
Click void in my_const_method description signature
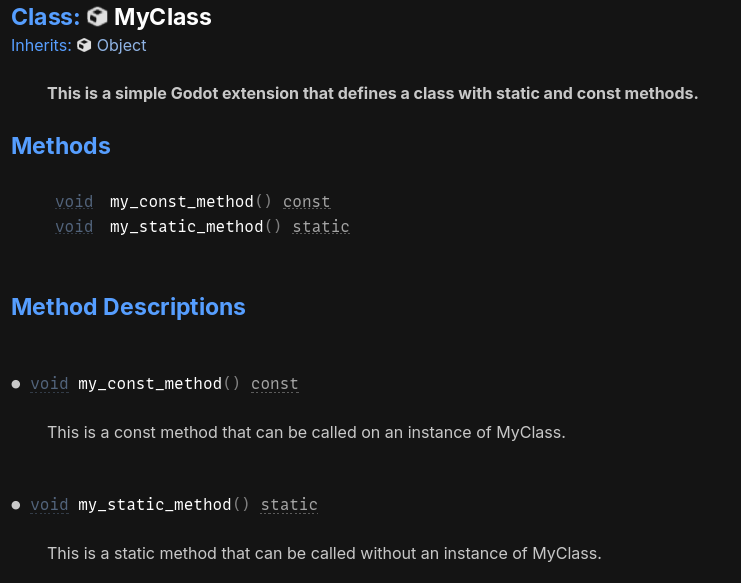click(50, 384)
